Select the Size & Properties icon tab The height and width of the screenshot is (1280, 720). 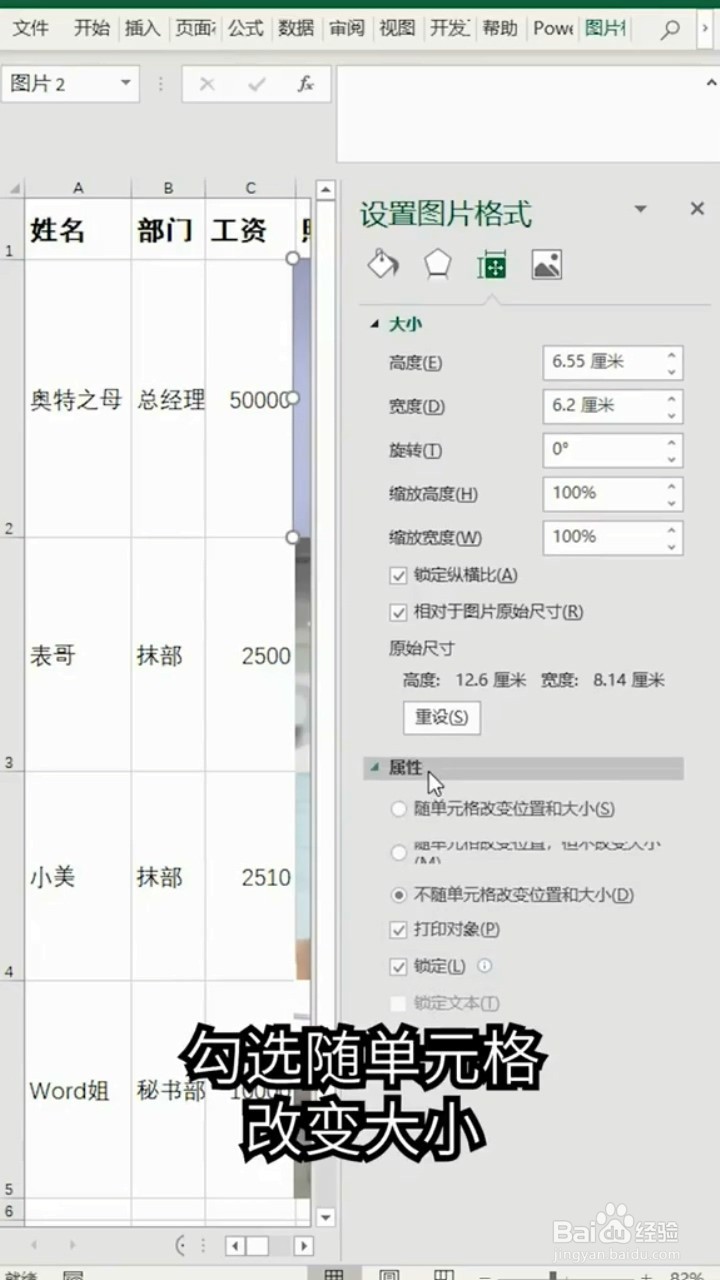491,264
